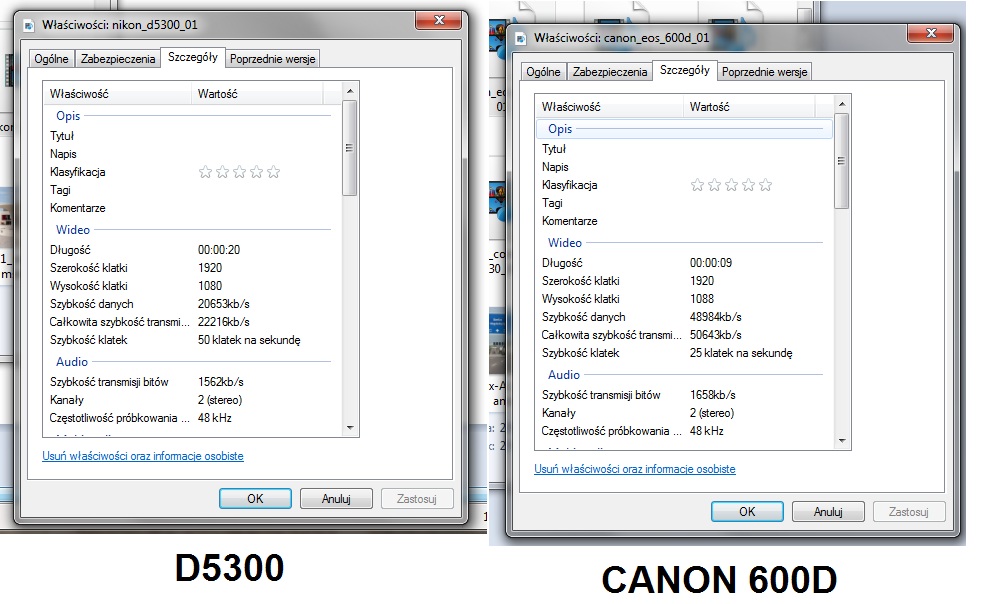Image resolution: width=992 pixels, height=604 pixels.
Task: Select the Opis group header in the canon_eos_600d_01 window
Action: point(685,129)
